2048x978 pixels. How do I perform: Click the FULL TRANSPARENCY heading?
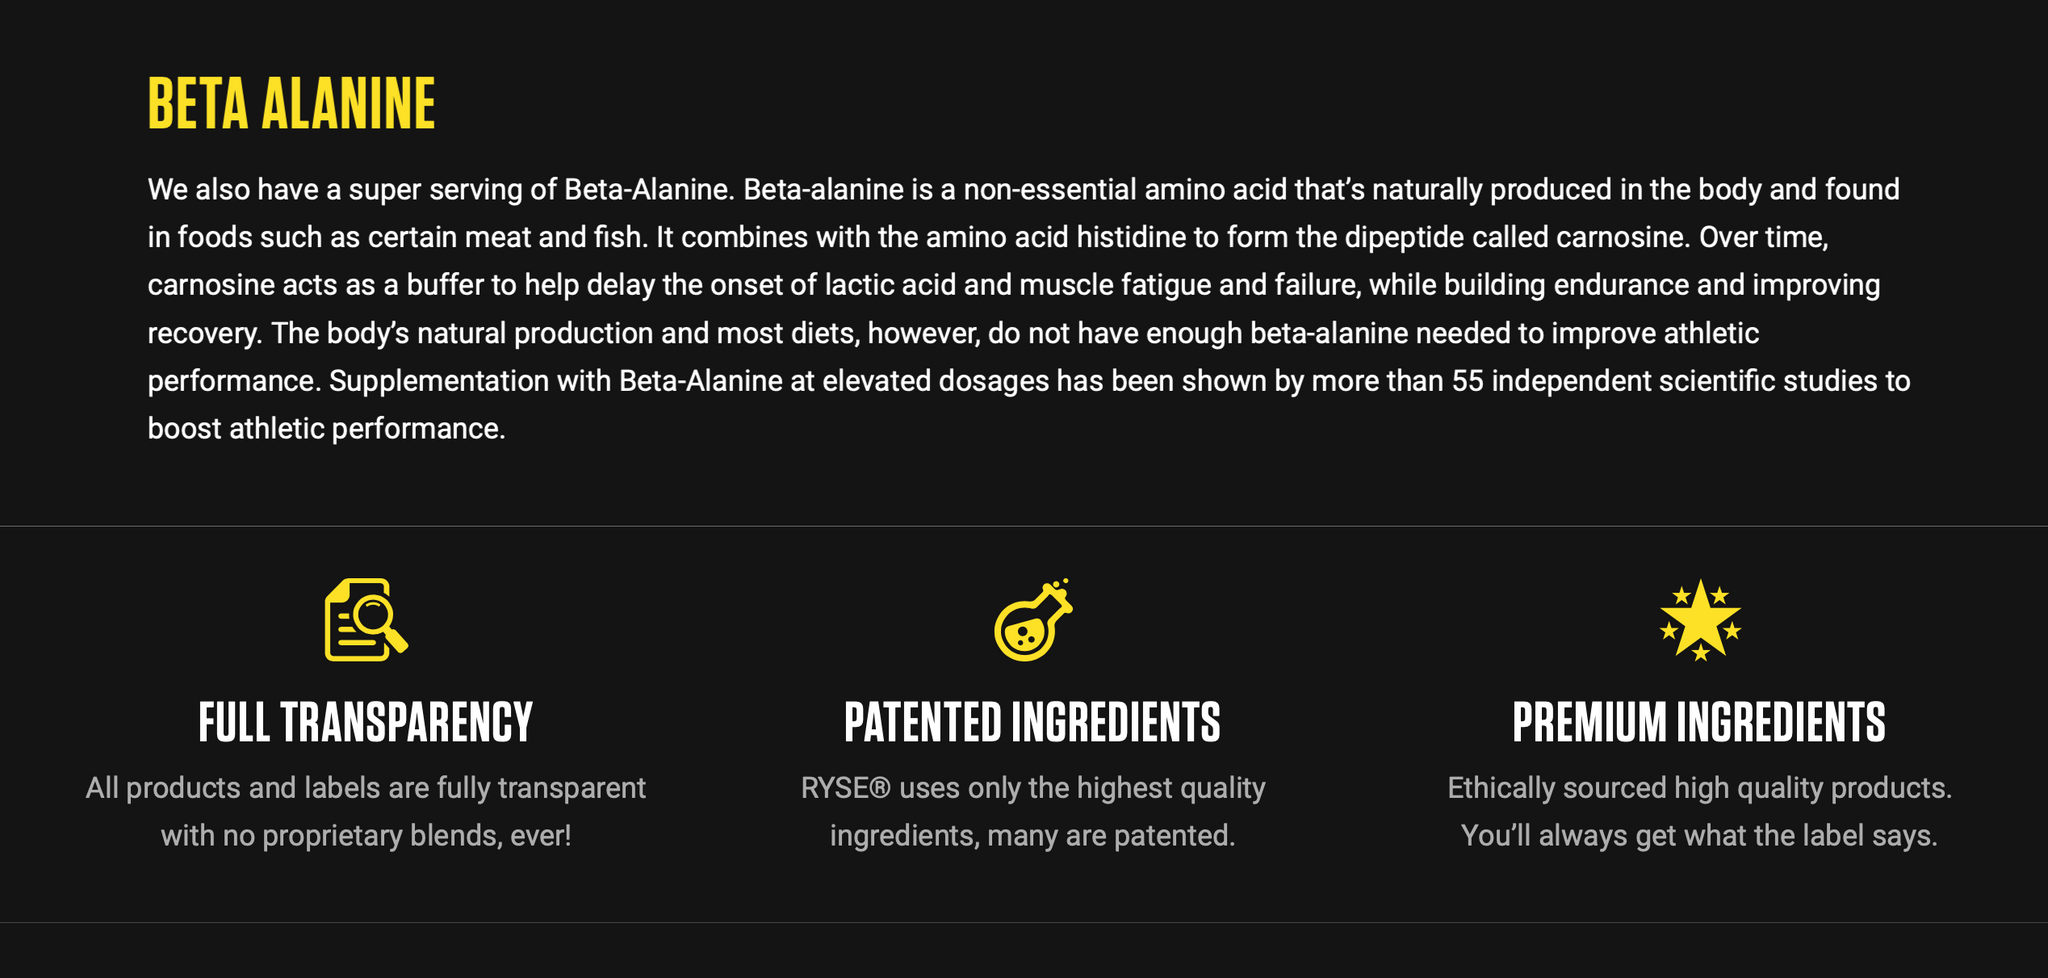(366, 722)
